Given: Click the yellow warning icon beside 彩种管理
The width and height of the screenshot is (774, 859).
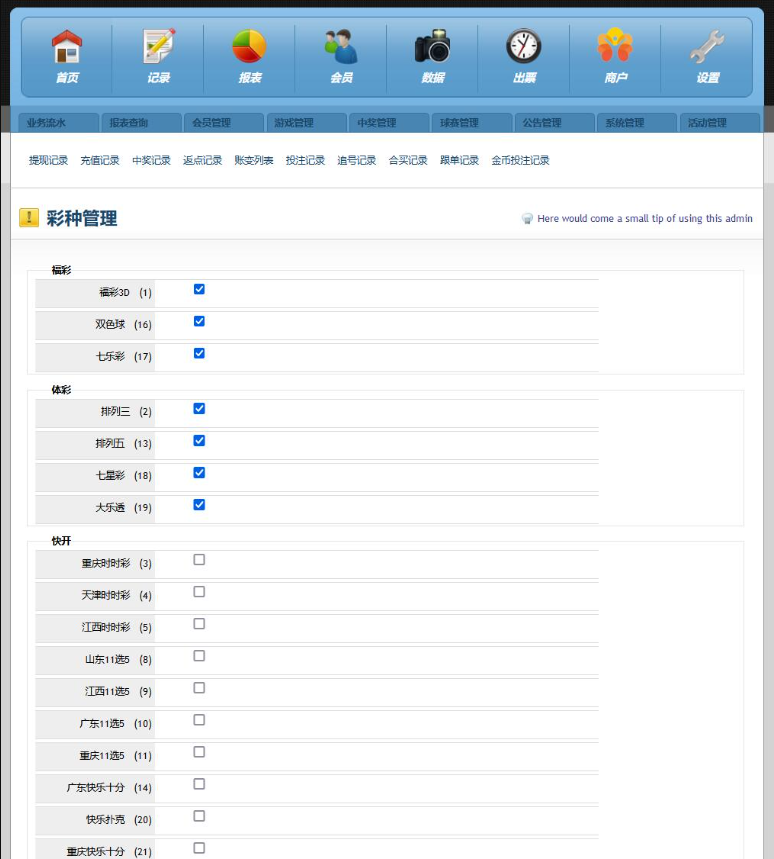Looking at the screenshot, I should click(x=29, y=217).
